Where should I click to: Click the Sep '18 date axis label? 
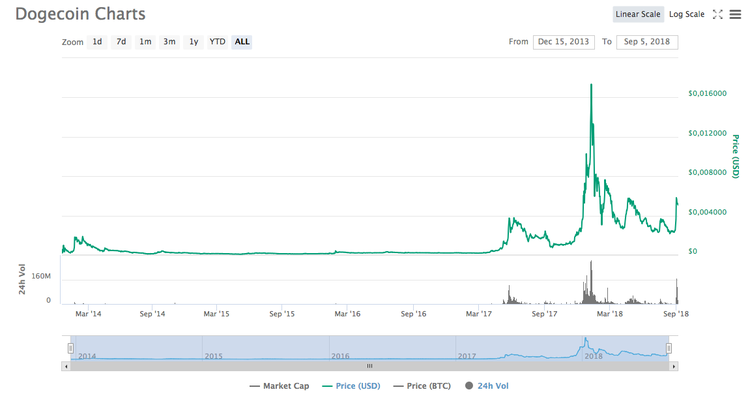[x=676, y=314]
